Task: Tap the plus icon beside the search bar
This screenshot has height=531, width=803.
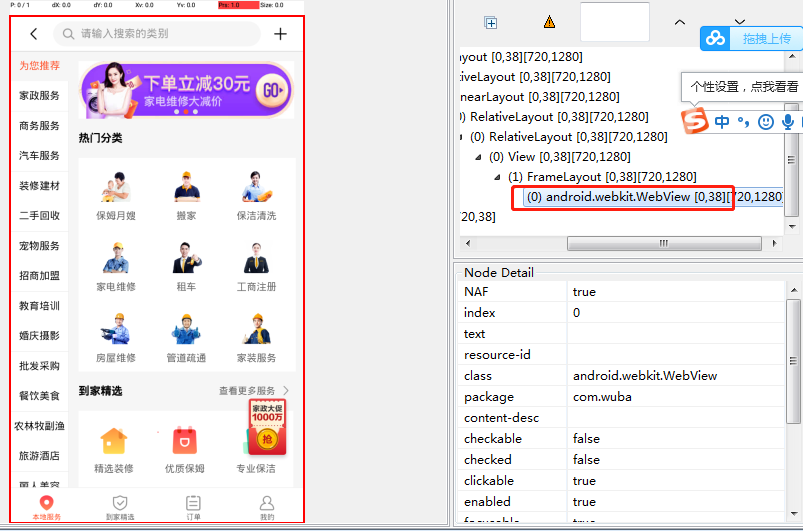Action: [280, 34]
